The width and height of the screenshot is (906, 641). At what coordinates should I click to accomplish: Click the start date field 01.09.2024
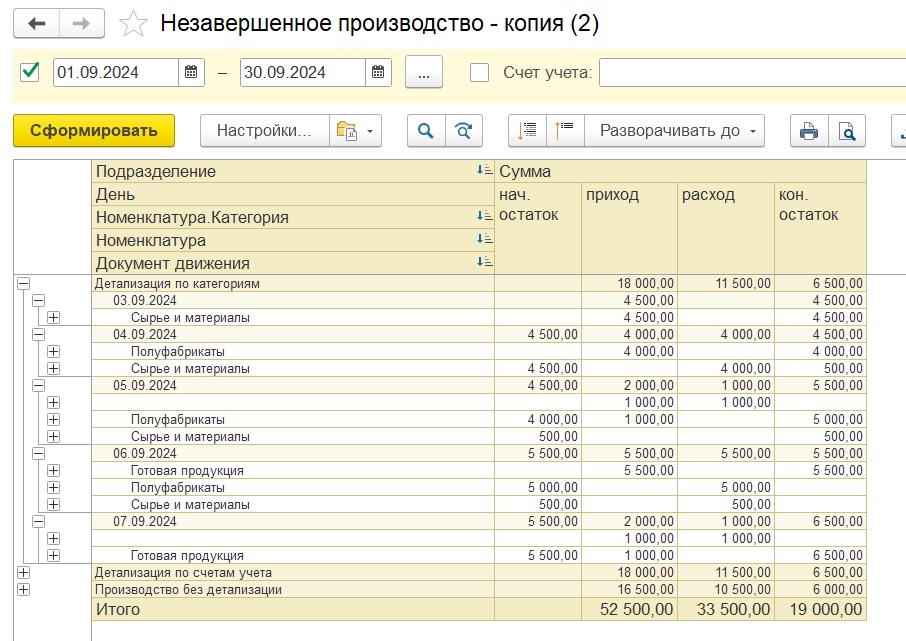click(116, 72)
